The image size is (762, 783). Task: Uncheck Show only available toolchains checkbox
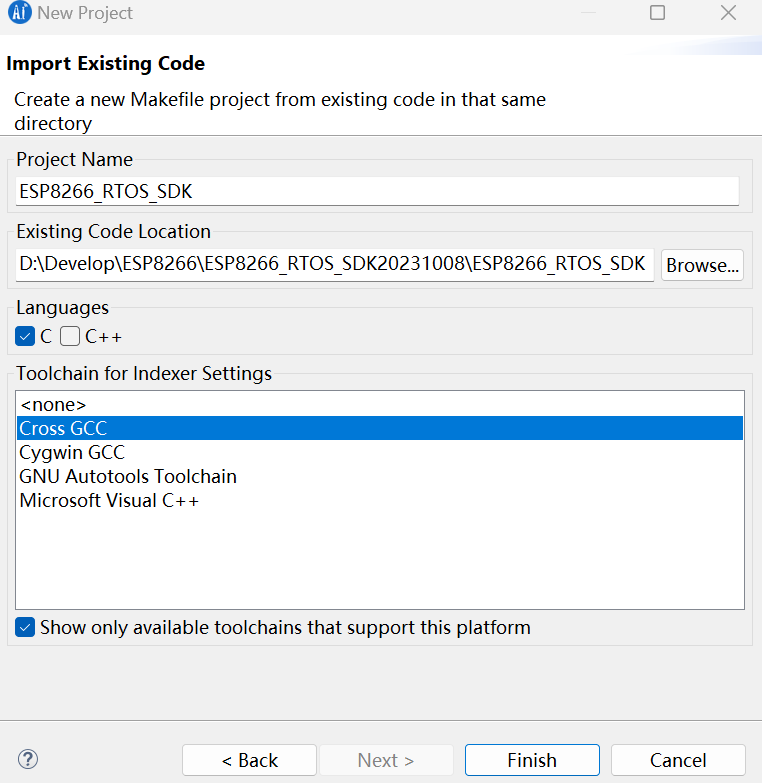click(x=25, y=627)
